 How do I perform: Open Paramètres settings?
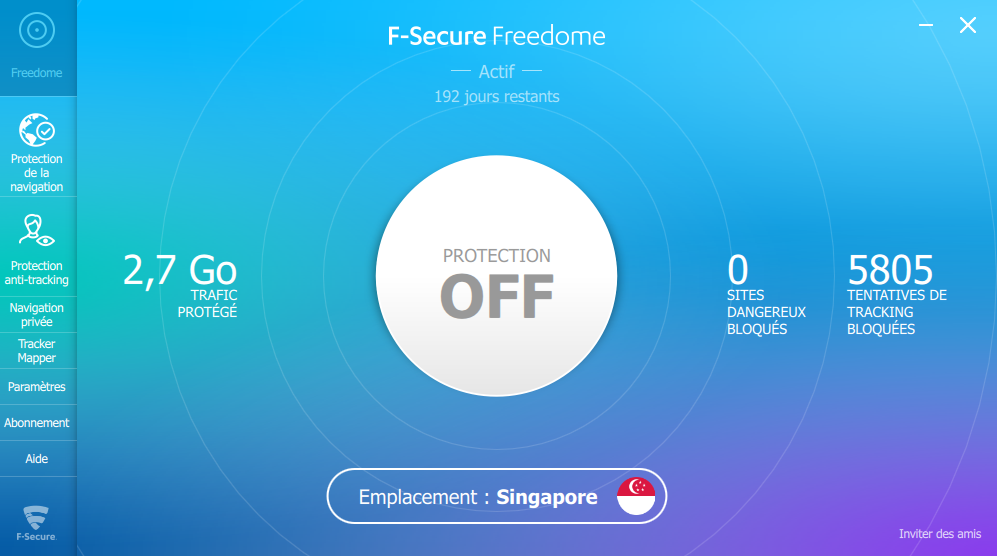[x=37, y=387]
